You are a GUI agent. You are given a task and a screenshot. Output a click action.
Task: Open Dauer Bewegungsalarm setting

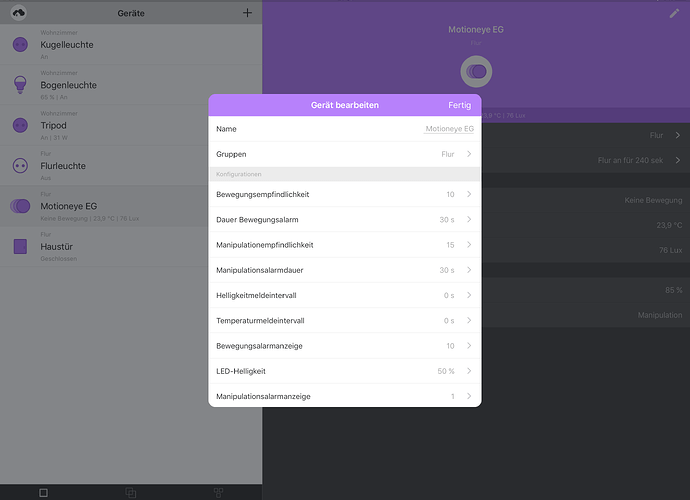point(344,220)
